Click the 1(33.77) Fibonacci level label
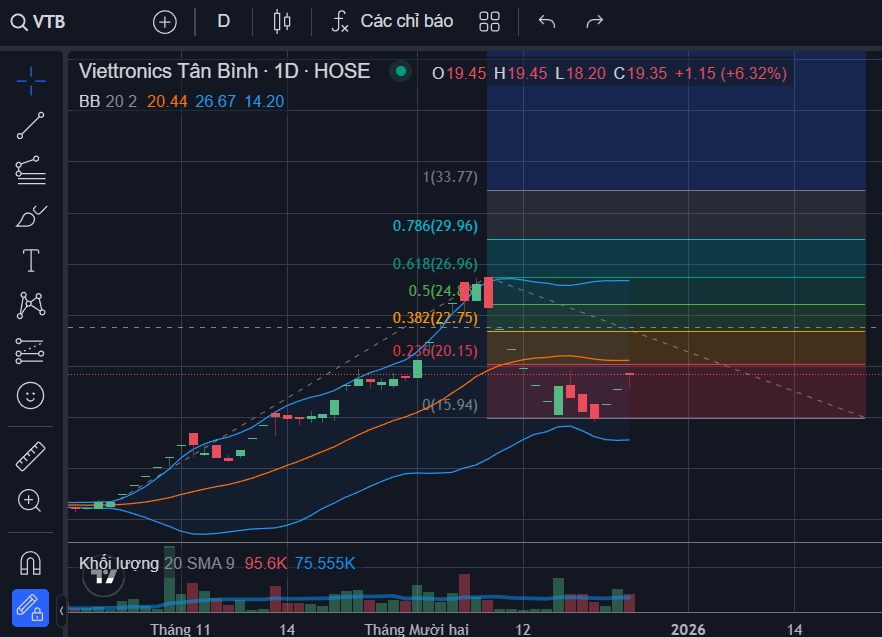 click(x=451, y=177)
